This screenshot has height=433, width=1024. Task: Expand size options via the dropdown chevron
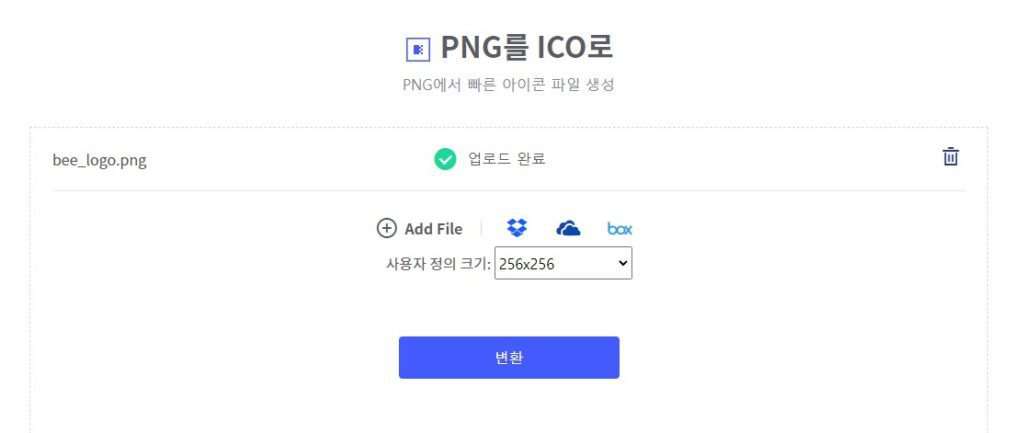622,263
